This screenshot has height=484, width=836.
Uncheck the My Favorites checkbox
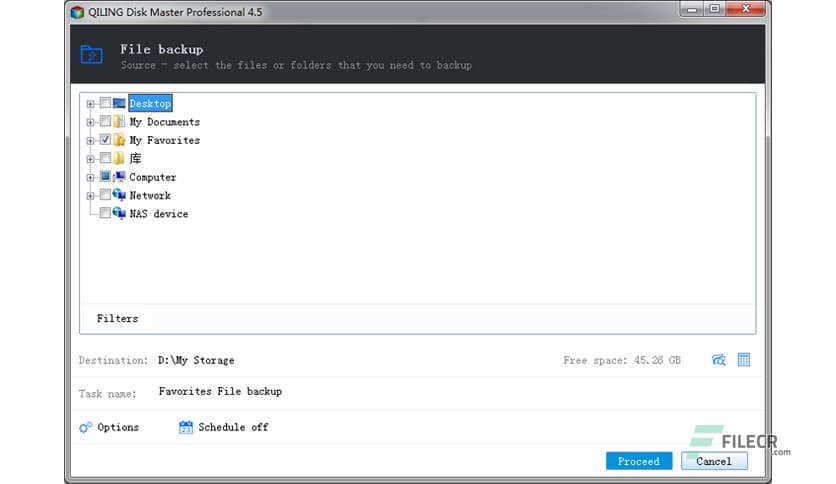[105, 140]
